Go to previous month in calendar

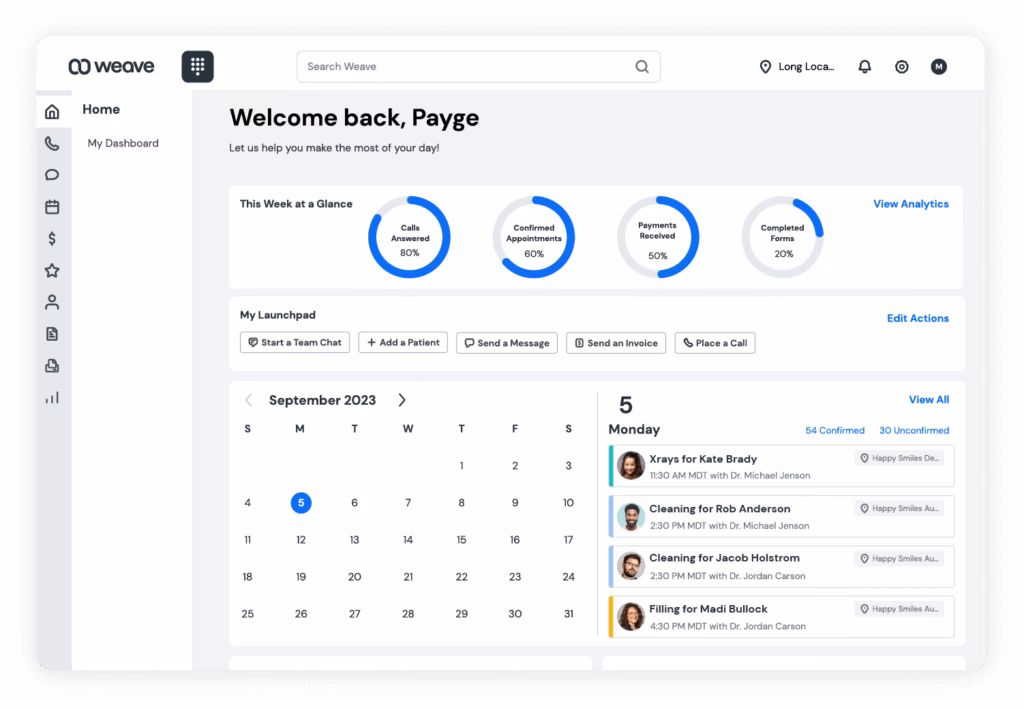coord(249,400)
